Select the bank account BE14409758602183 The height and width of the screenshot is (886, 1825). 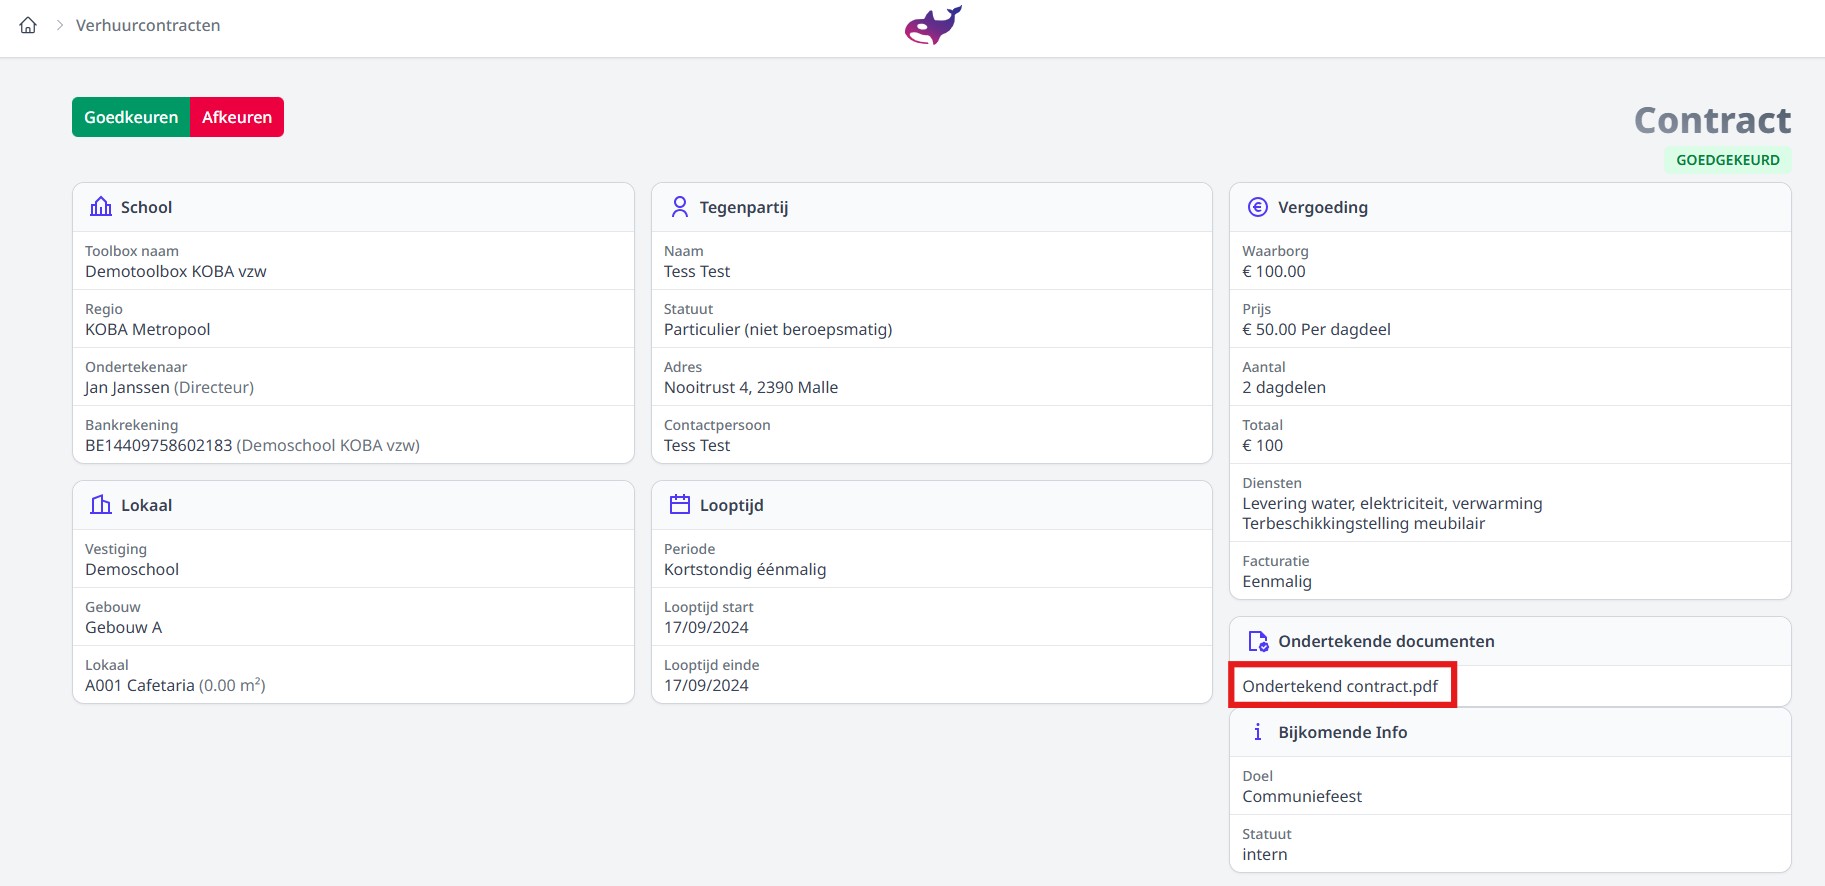pyautogui.click(x=158, y=445)
